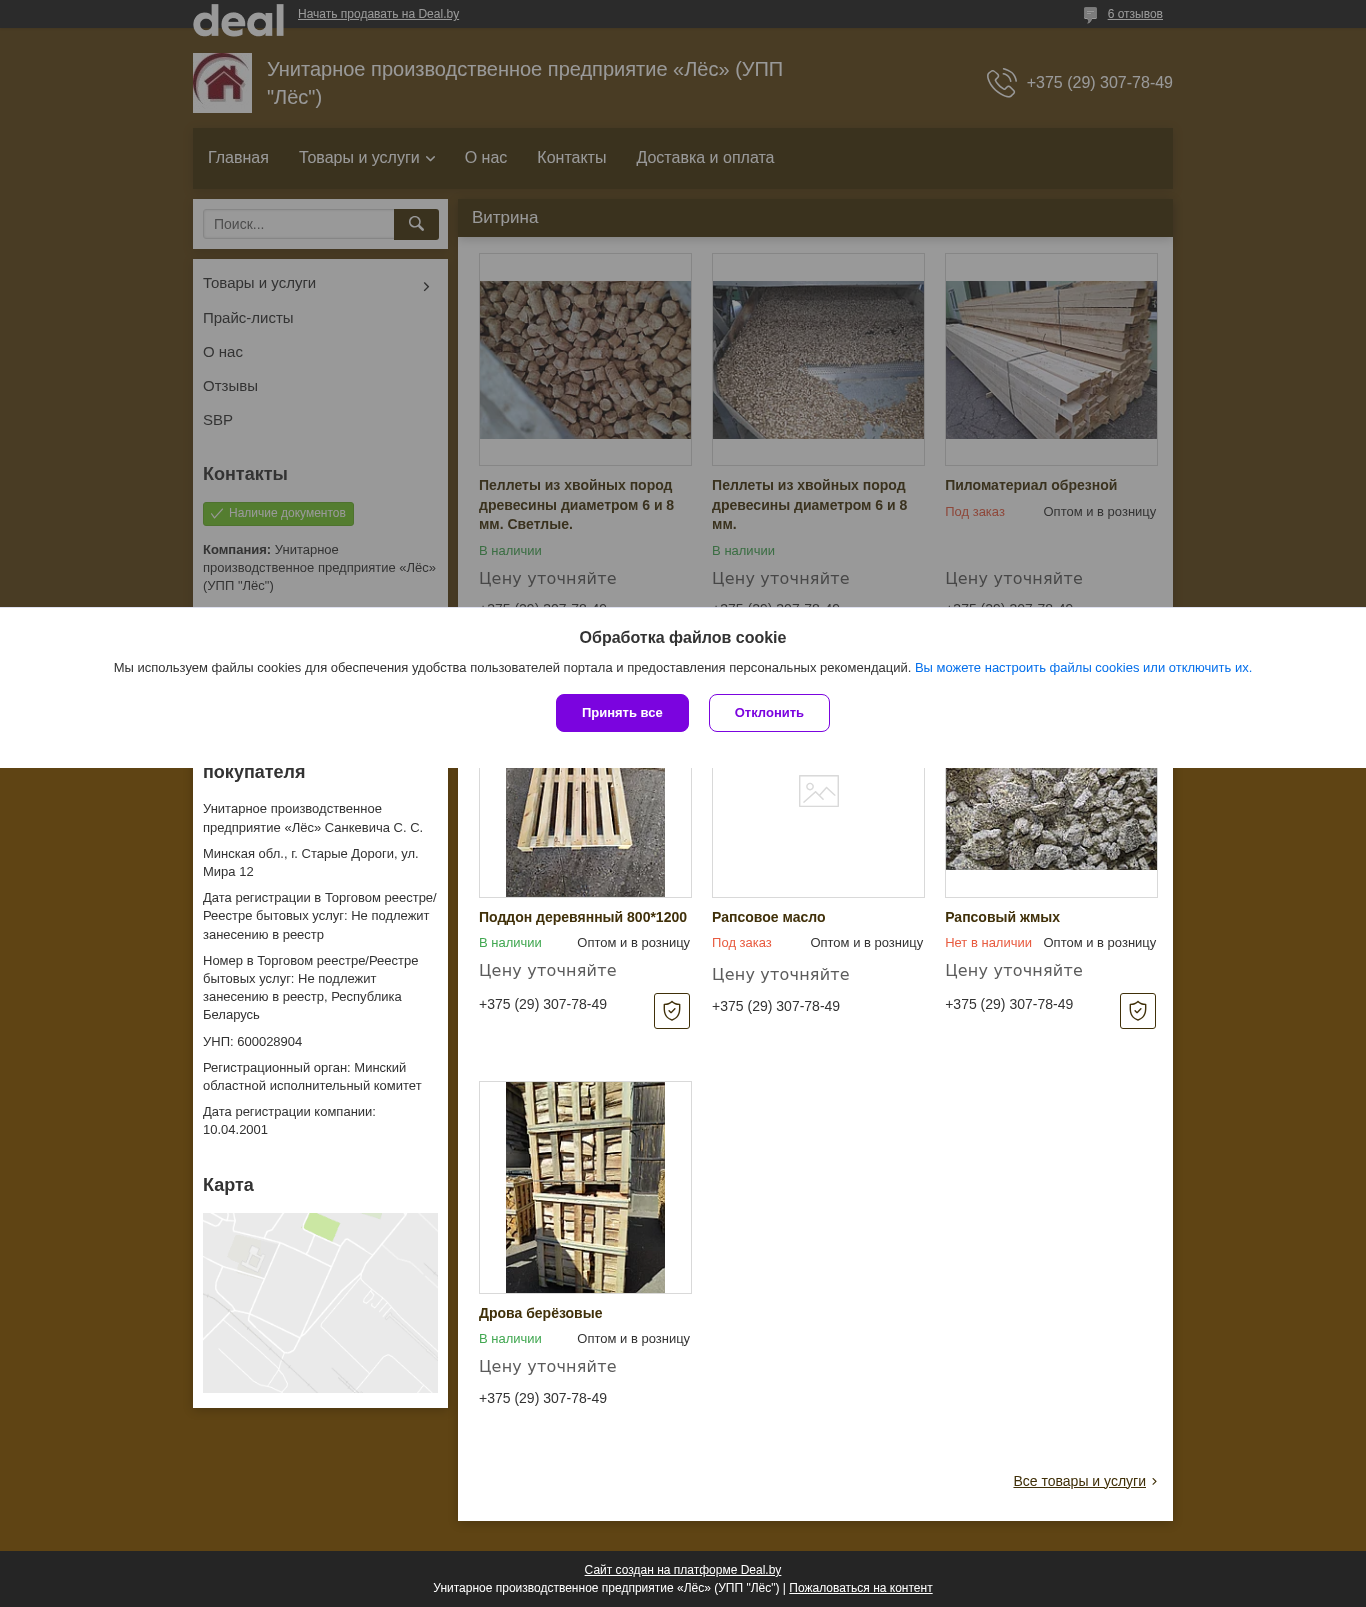This screenshot has height=1607, width=1366.
Task: Open the О нас navbar item
Action: click(x=486, y=158)
